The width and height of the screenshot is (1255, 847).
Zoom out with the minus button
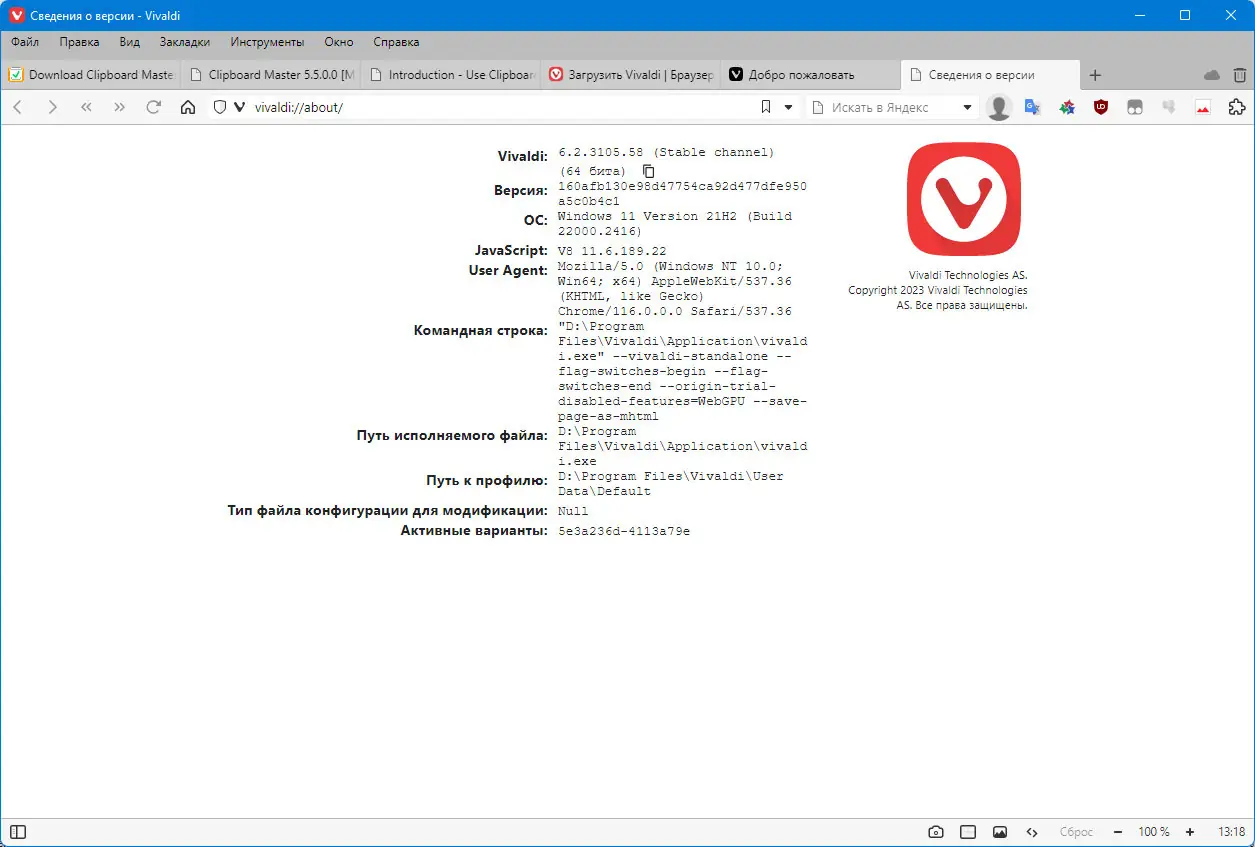tap(1117, 832)
